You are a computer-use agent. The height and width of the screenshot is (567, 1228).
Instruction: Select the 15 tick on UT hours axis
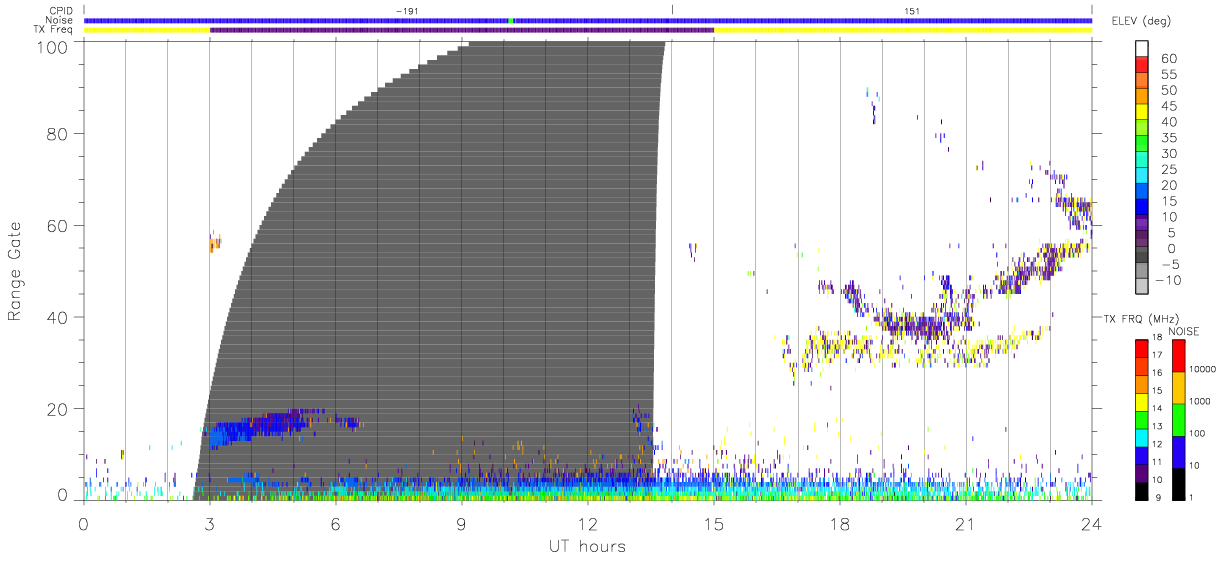pos(714,525)
